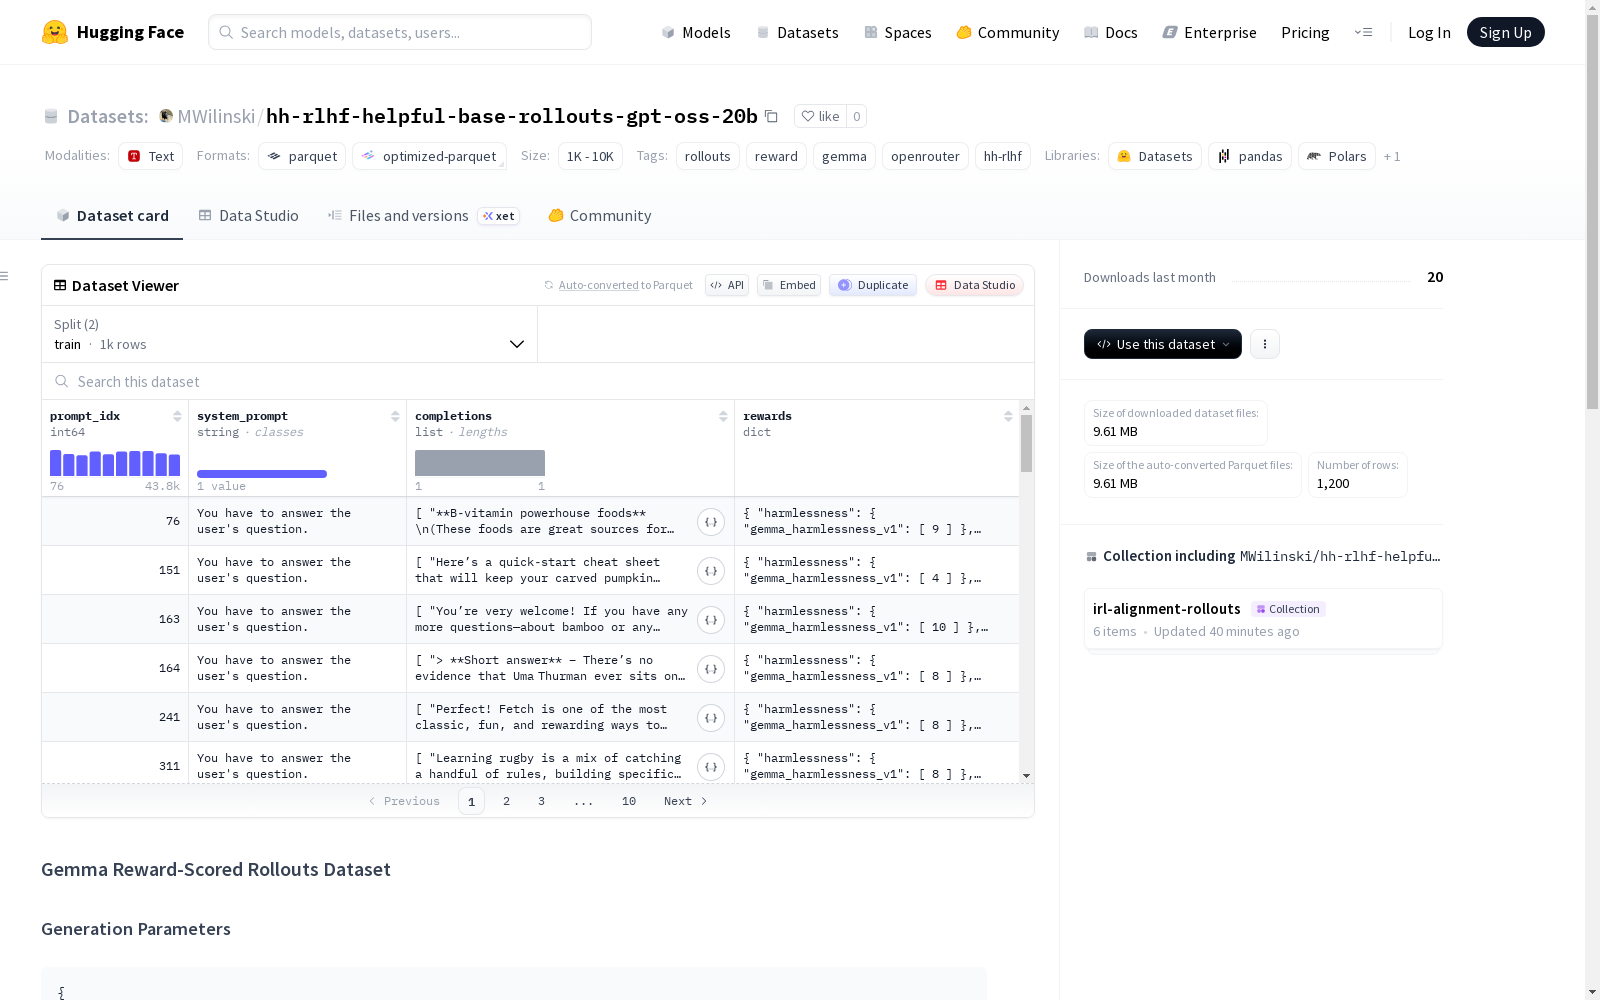The image size is (1600, 1000).
Task: Switch to the Data Studio tab
Action: pyautogui.click(x=248, y=215)
